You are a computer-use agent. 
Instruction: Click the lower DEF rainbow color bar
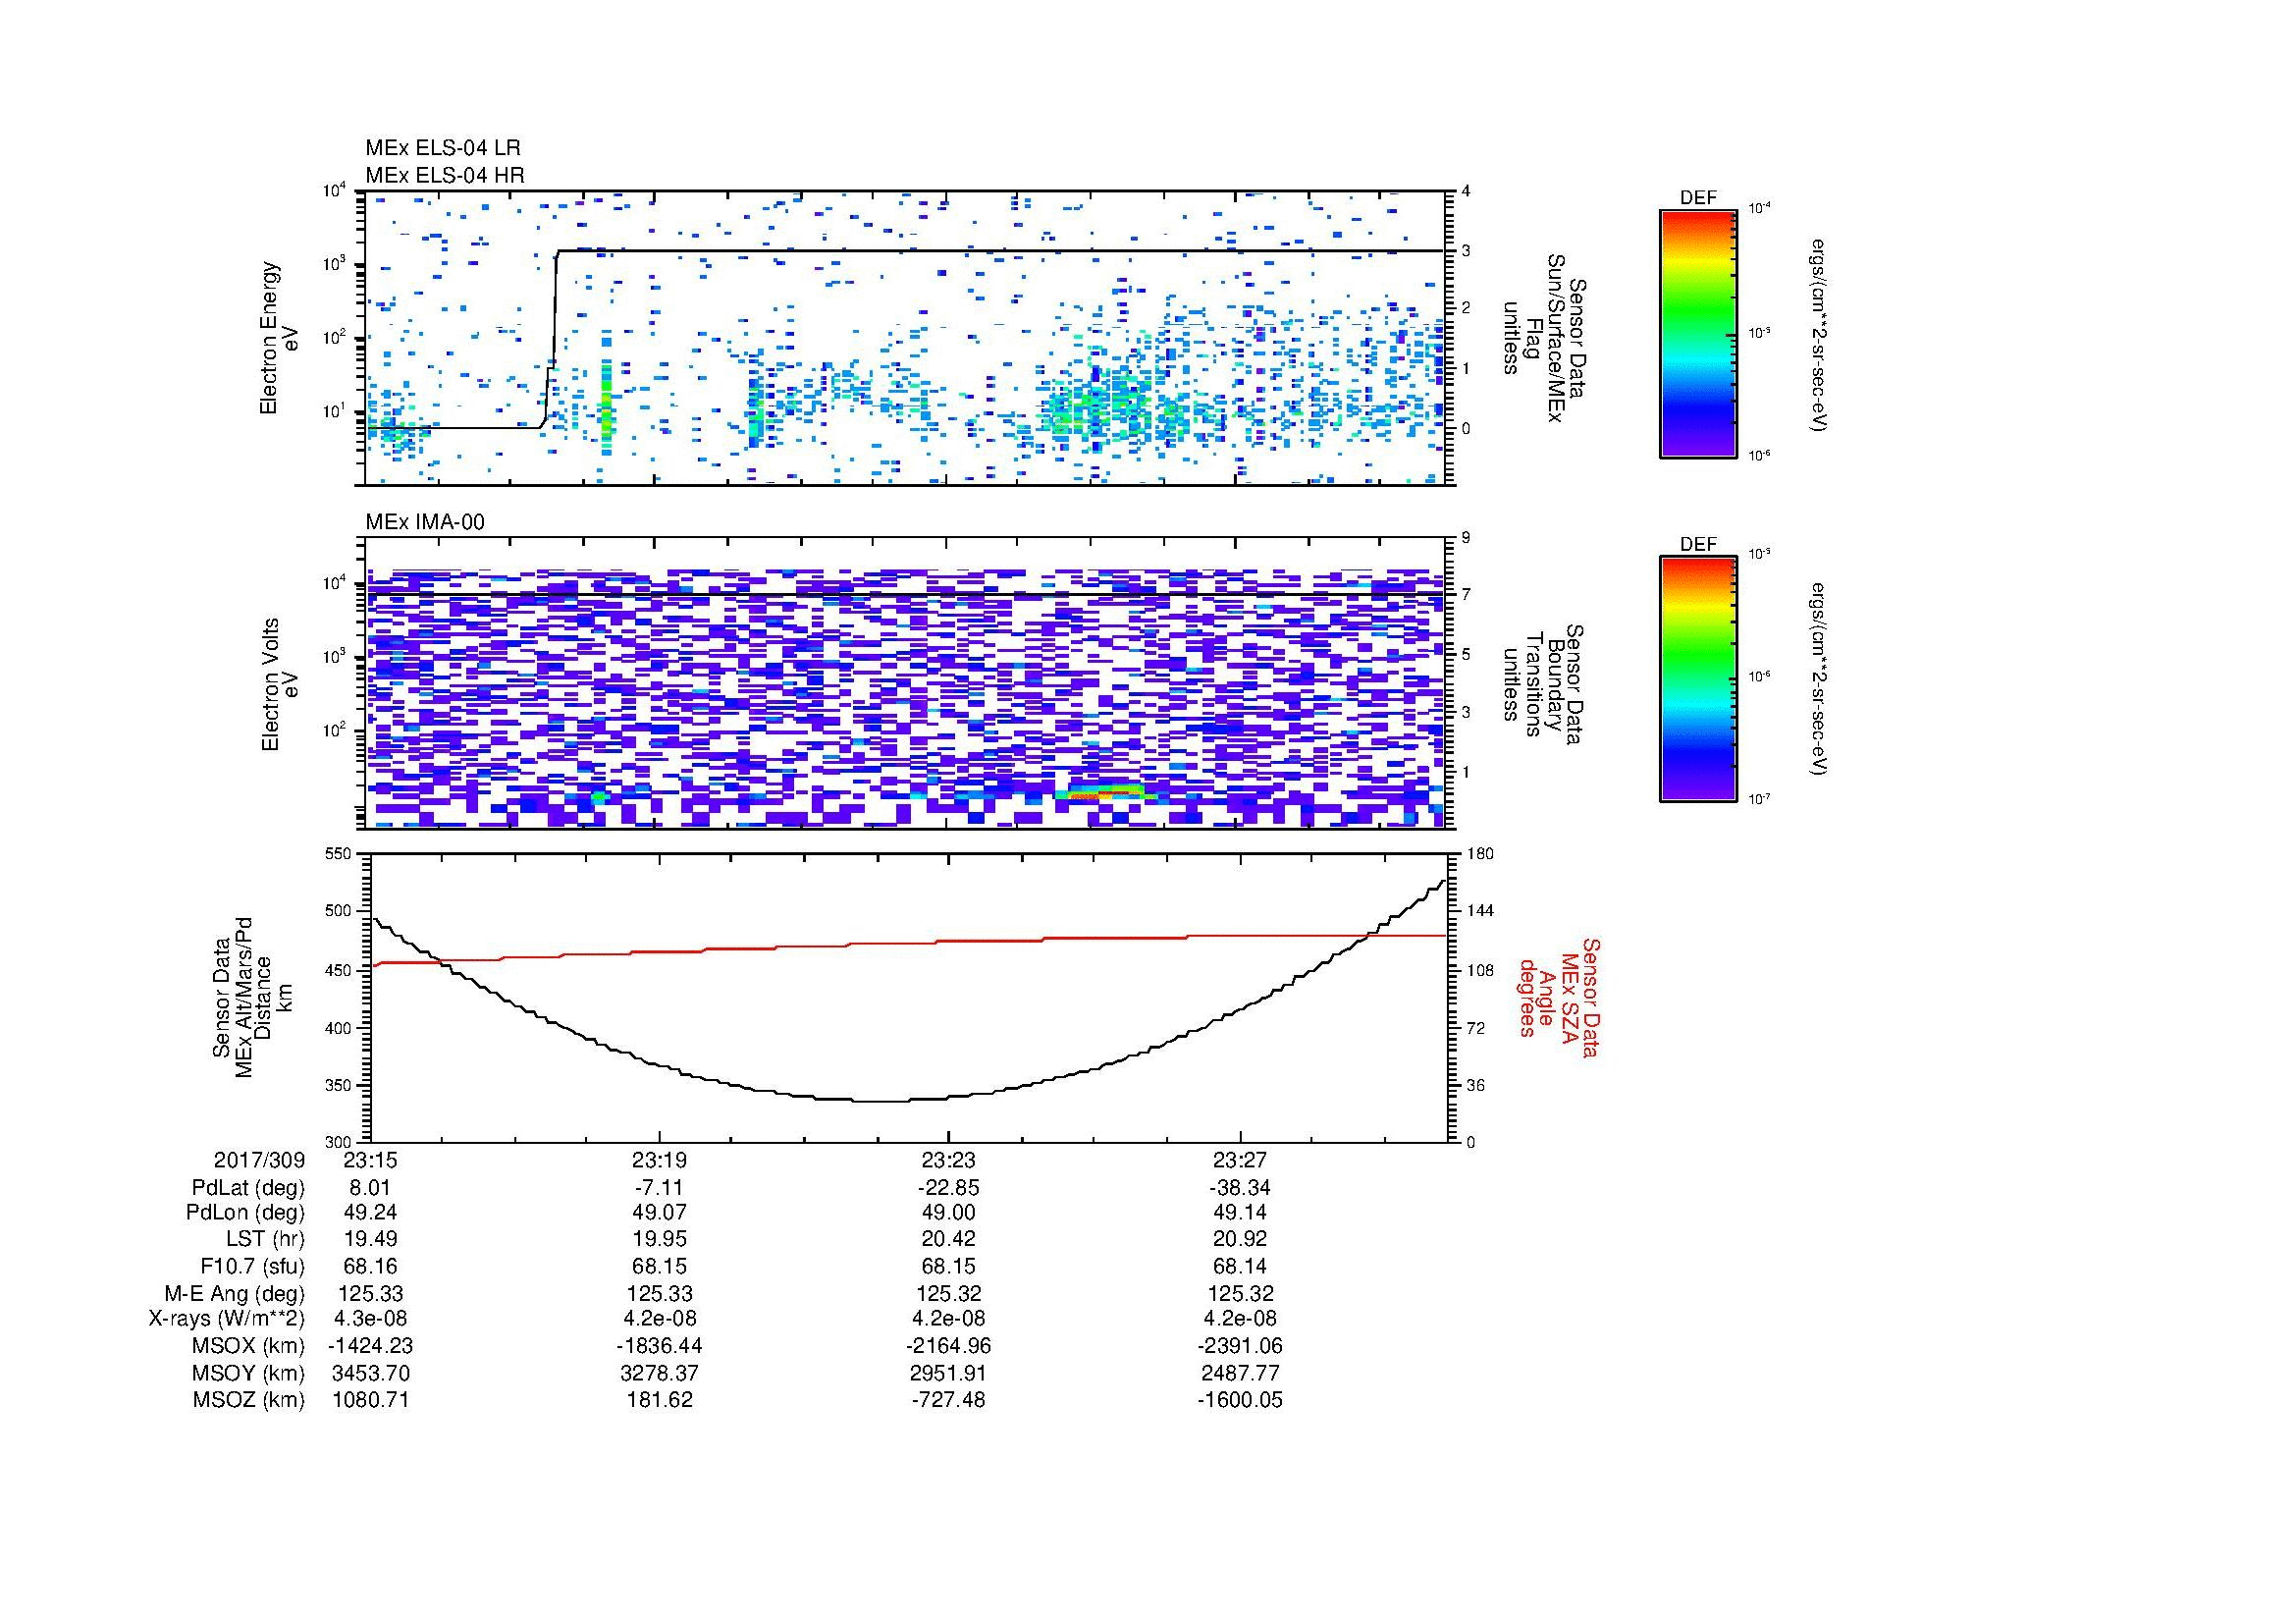[x=1698, y=679]
